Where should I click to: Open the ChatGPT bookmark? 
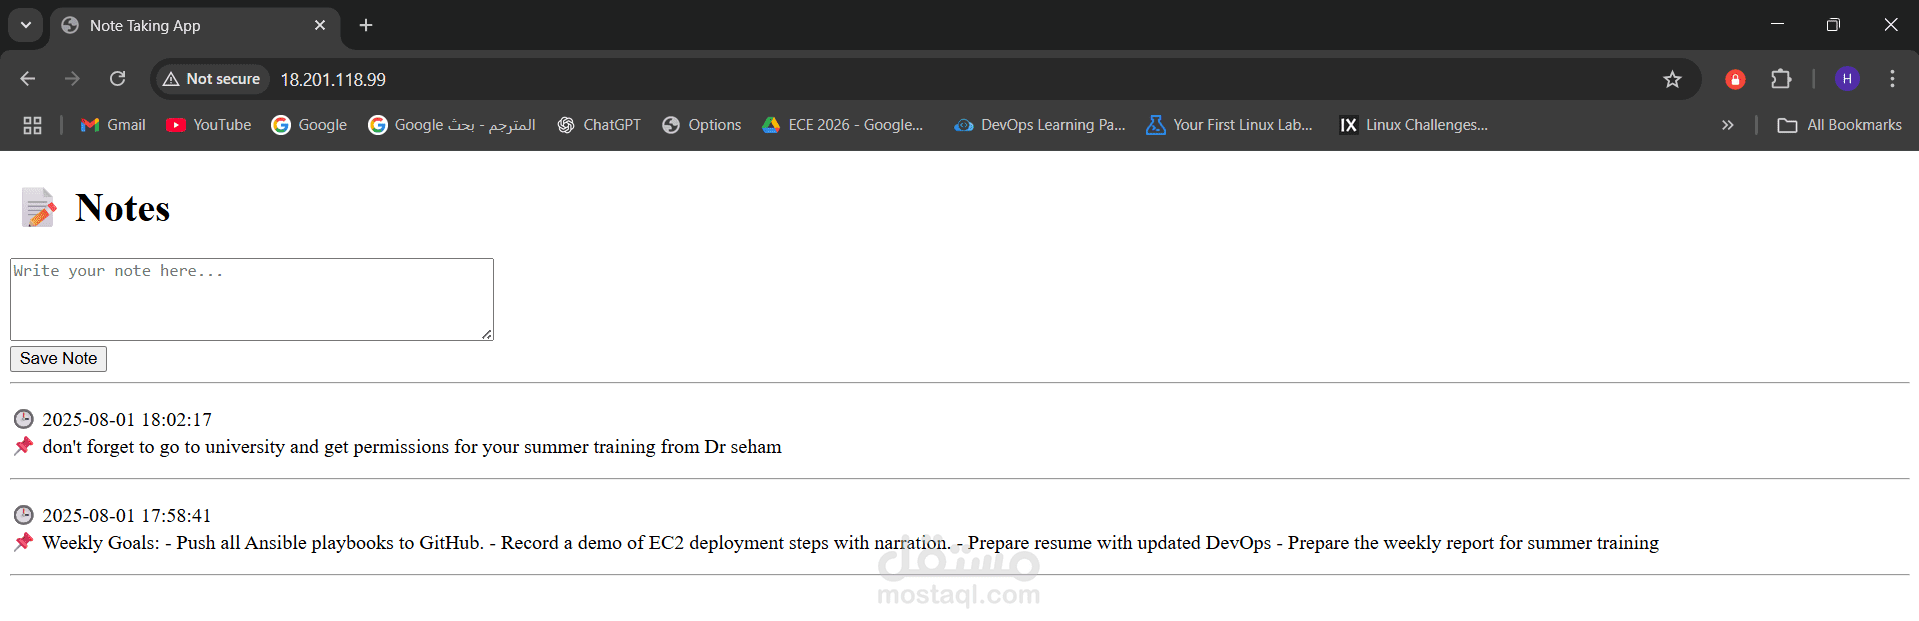[x=599, y=125]
